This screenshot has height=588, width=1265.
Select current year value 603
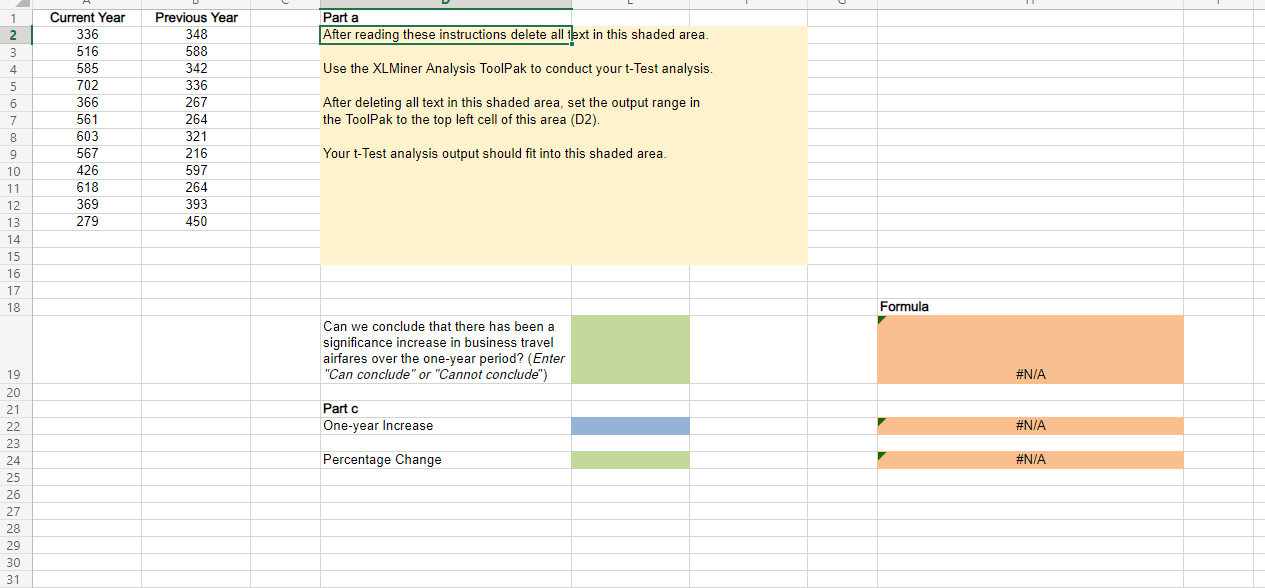tap(87, 136)
